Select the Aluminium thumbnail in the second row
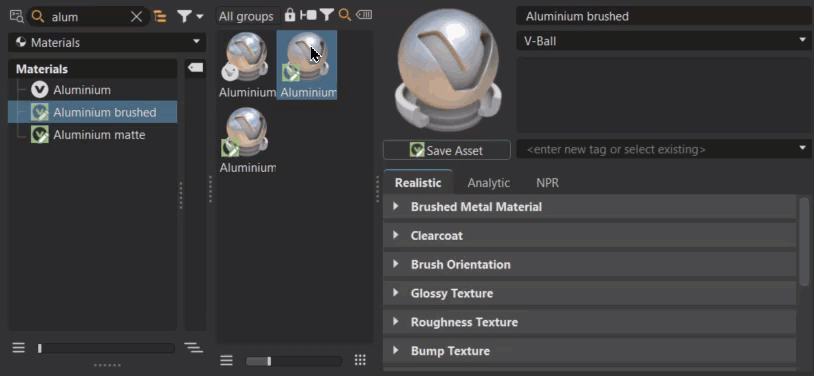814x376 pixels. (x=247, y=140)
